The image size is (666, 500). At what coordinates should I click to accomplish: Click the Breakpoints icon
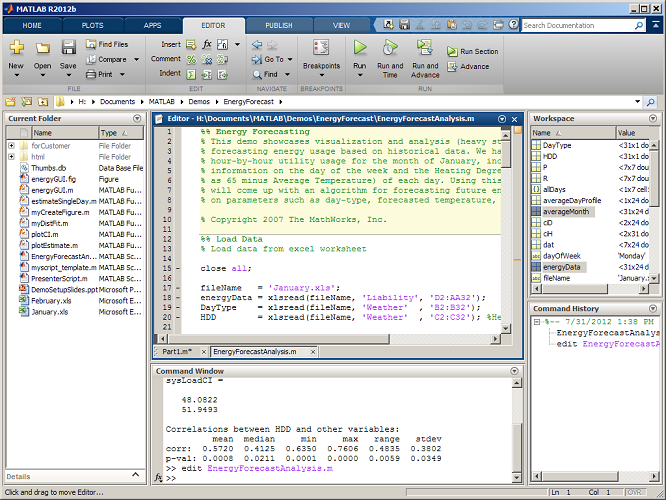(x=321, y=48)
